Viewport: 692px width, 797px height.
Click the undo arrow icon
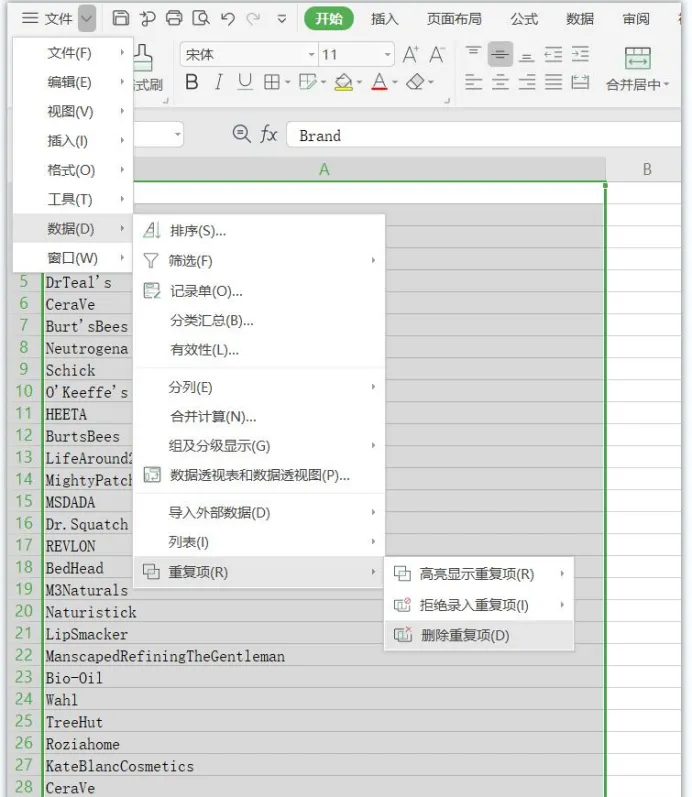[x=228, y=19]
